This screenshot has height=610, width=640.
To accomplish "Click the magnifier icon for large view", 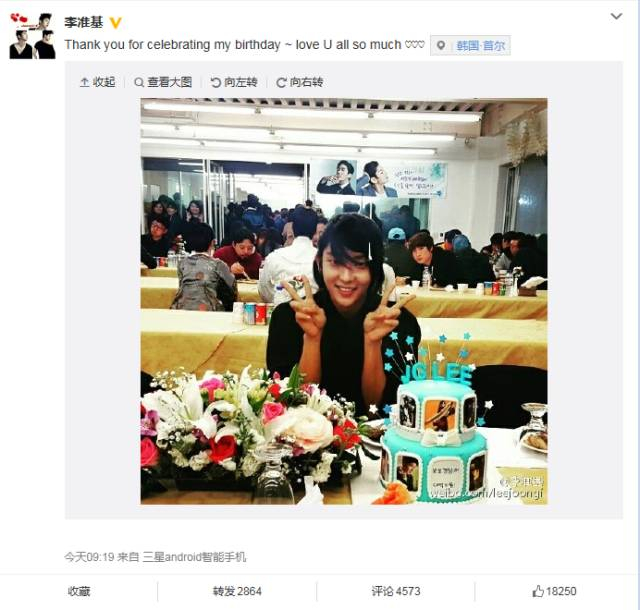I will click(139, 83).
